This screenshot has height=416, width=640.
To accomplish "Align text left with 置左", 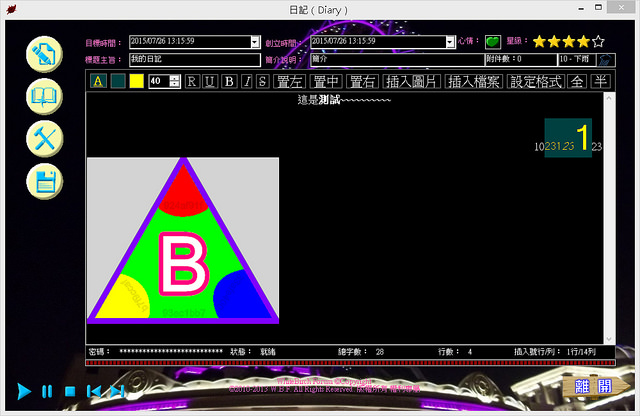I will click(x=289, y=81).
